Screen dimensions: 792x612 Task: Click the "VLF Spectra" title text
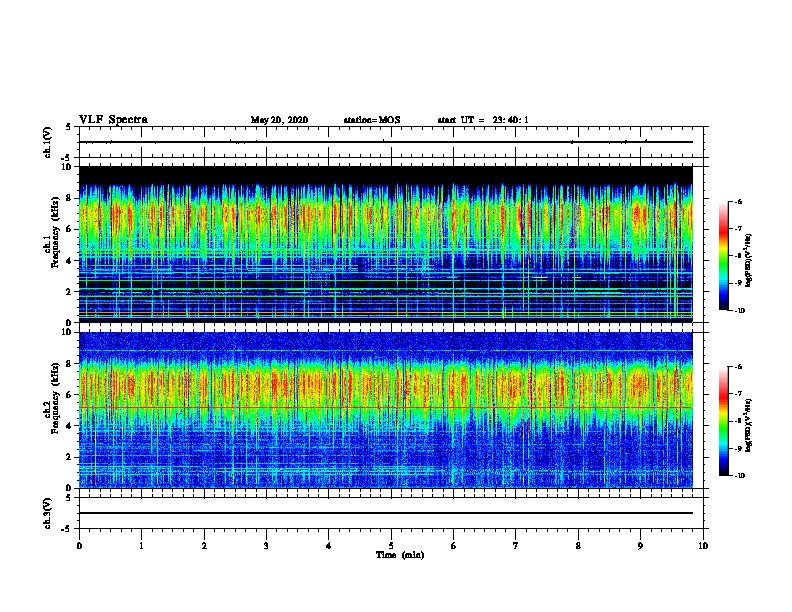coord(113,120)
